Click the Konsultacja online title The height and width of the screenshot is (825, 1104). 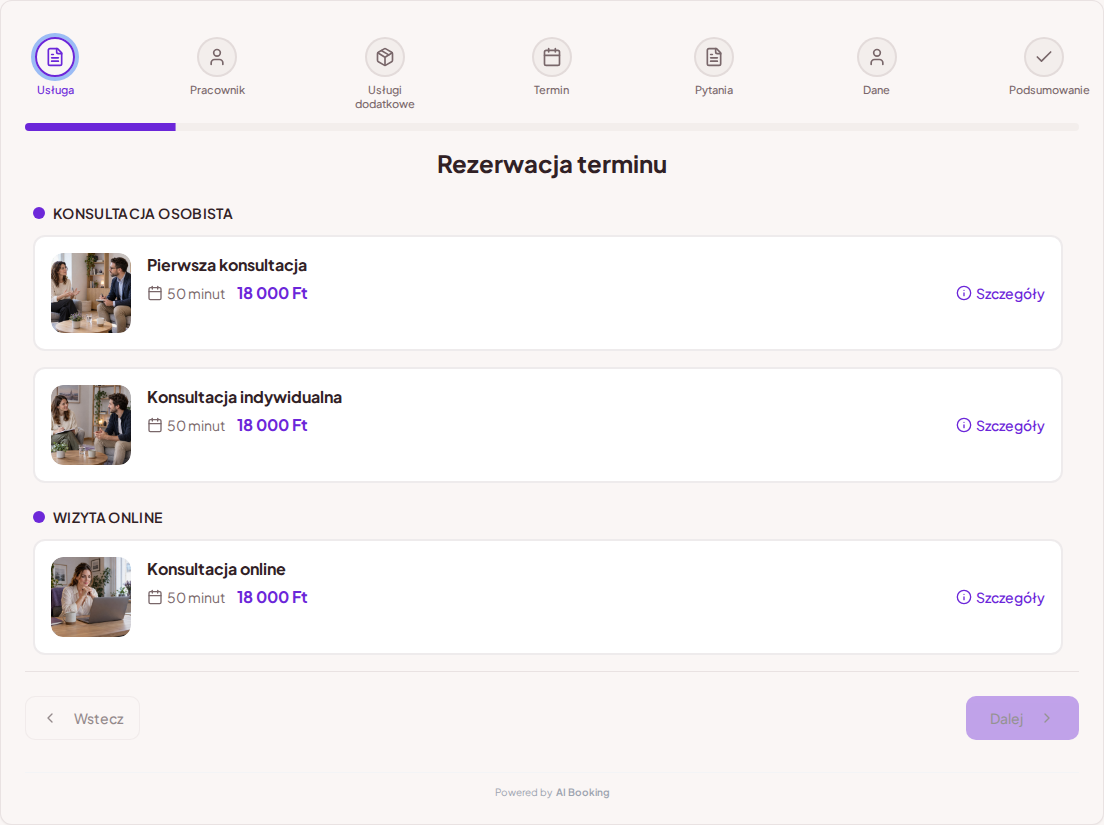pyautogui.click(x=216, y=569)
